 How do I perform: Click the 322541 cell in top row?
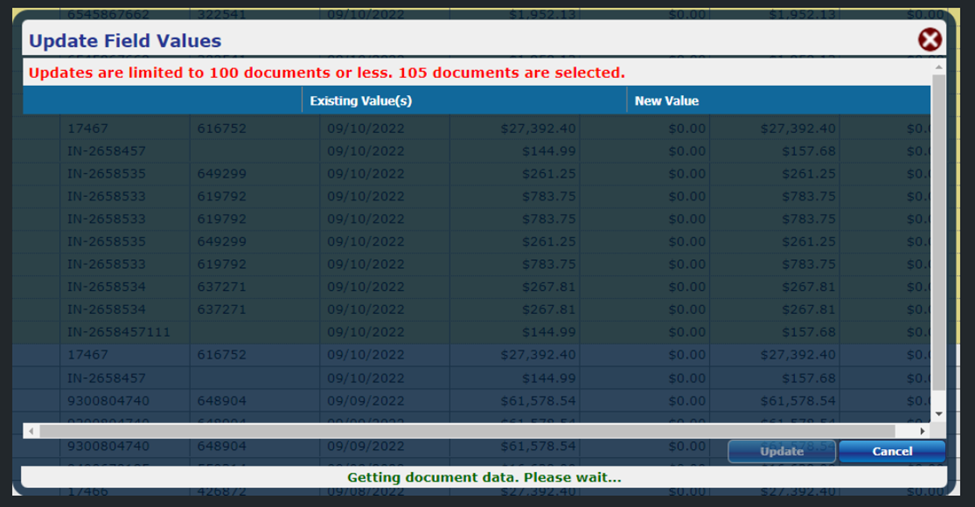pyautogui.click(x=226, y=15)
